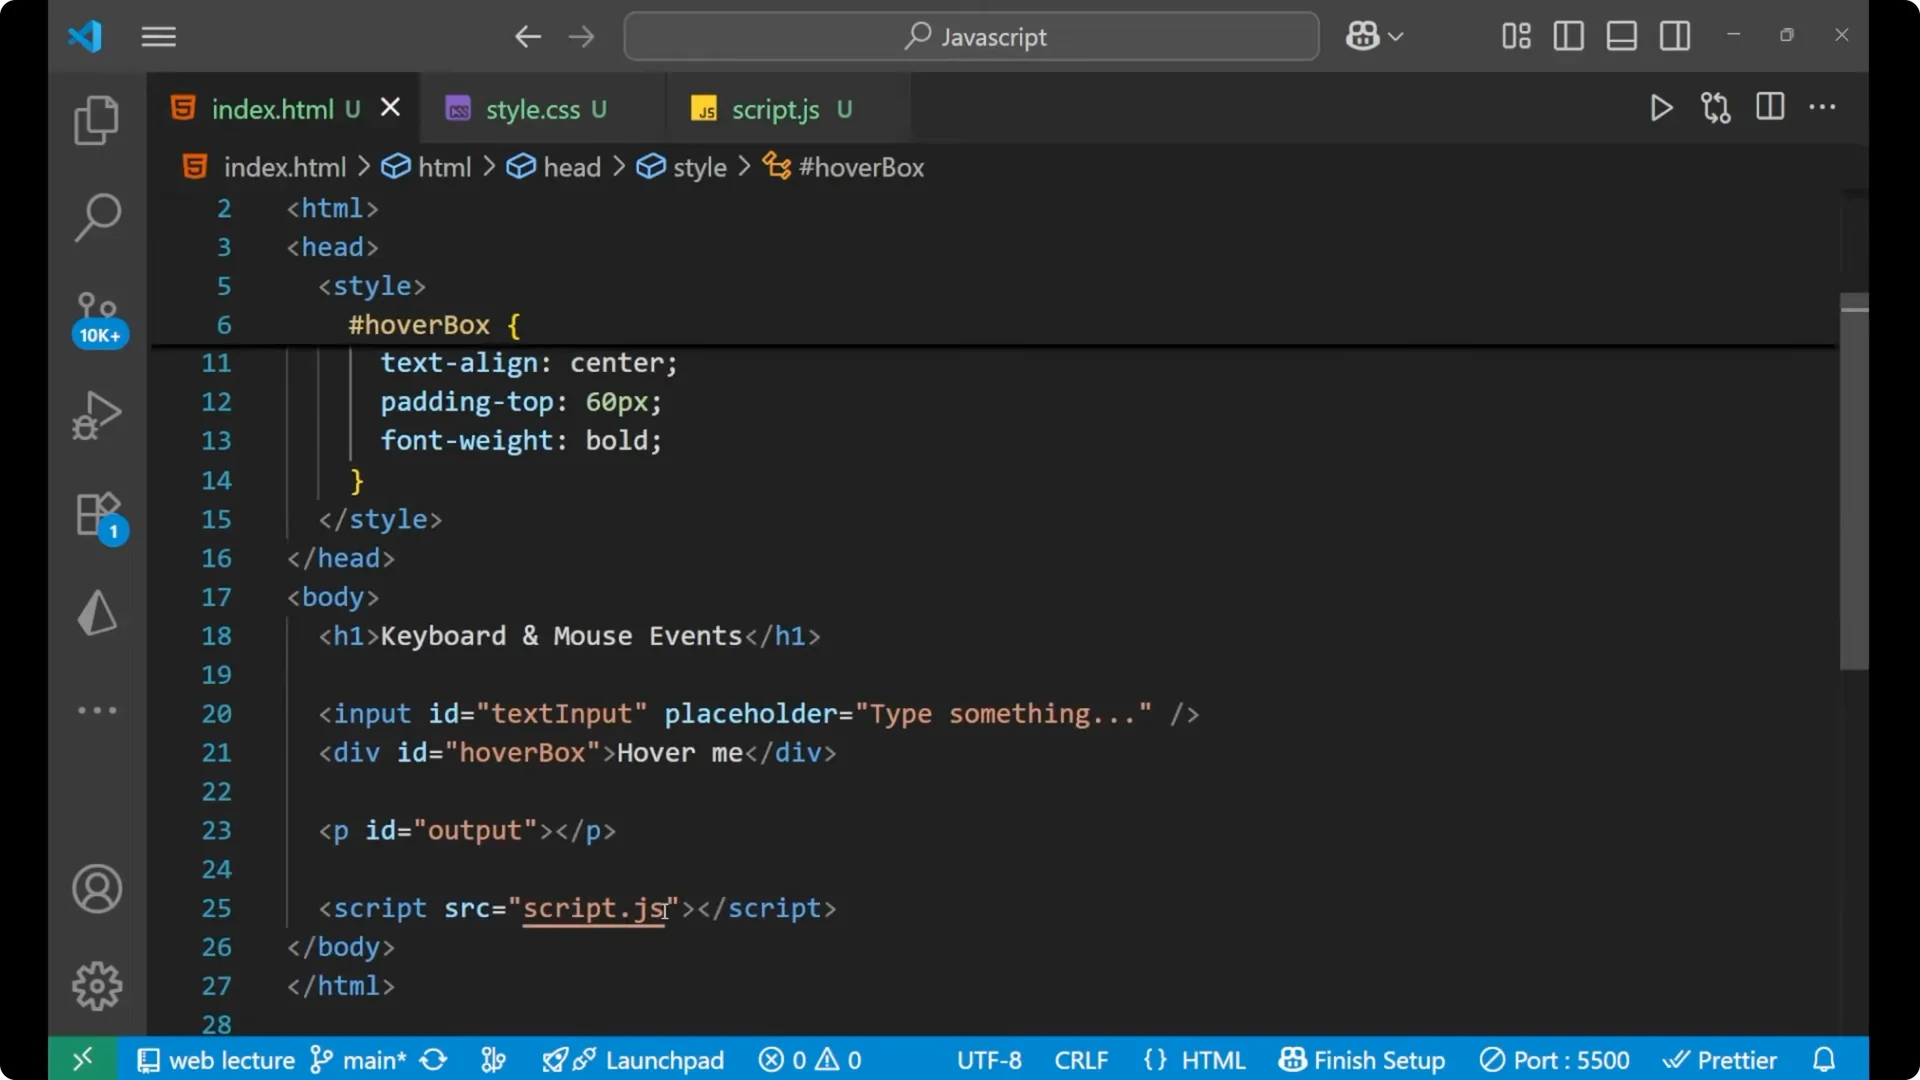Open the style breadcrumb dropdown

[698, 166]
